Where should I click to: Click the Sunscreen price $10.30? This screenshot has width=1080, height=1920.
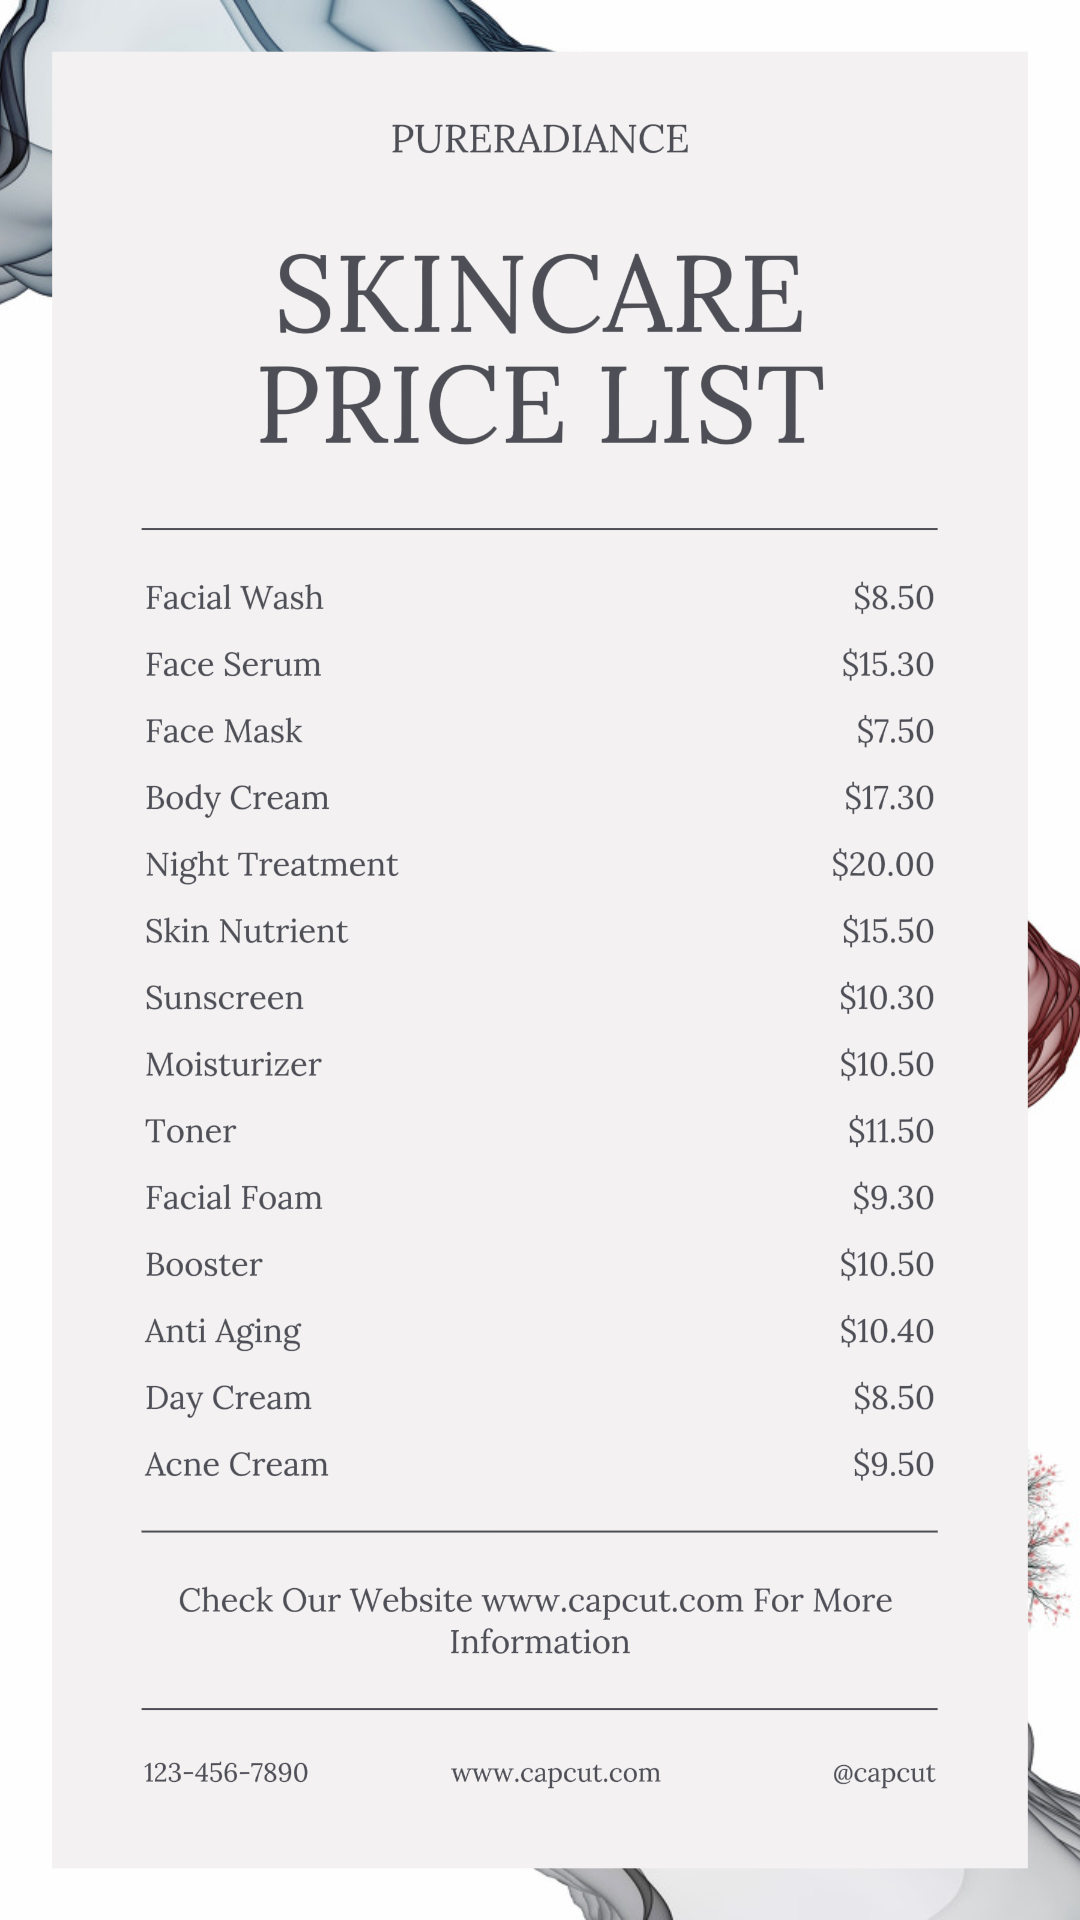(886, 998)
